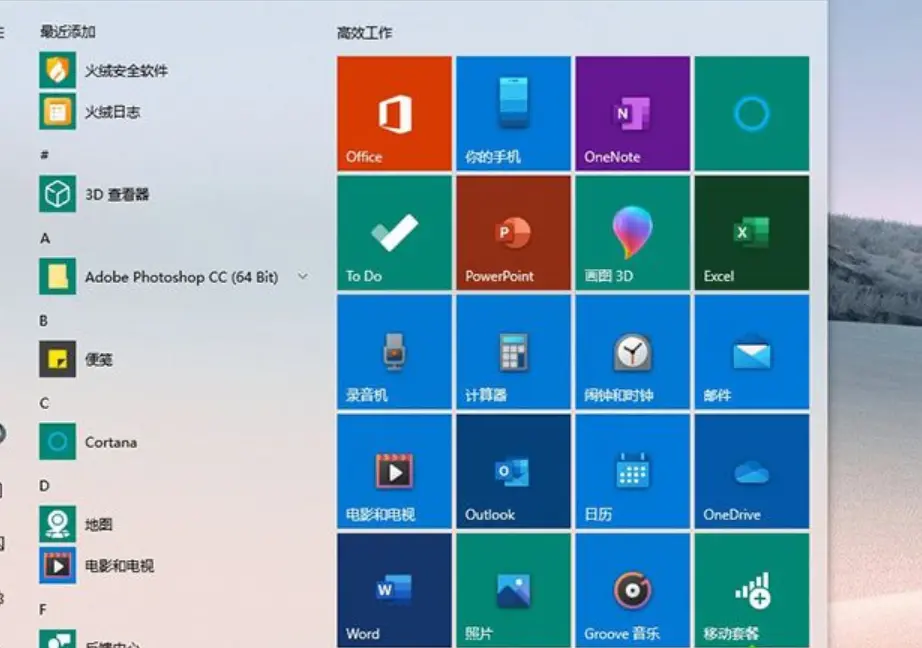Launch the 计算器 calculator tile

513,352
